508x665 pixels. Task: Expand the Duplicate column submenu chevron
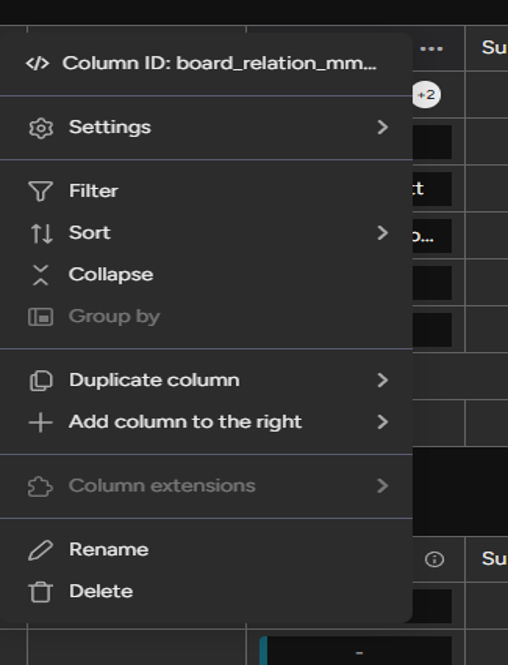(382, 380)
